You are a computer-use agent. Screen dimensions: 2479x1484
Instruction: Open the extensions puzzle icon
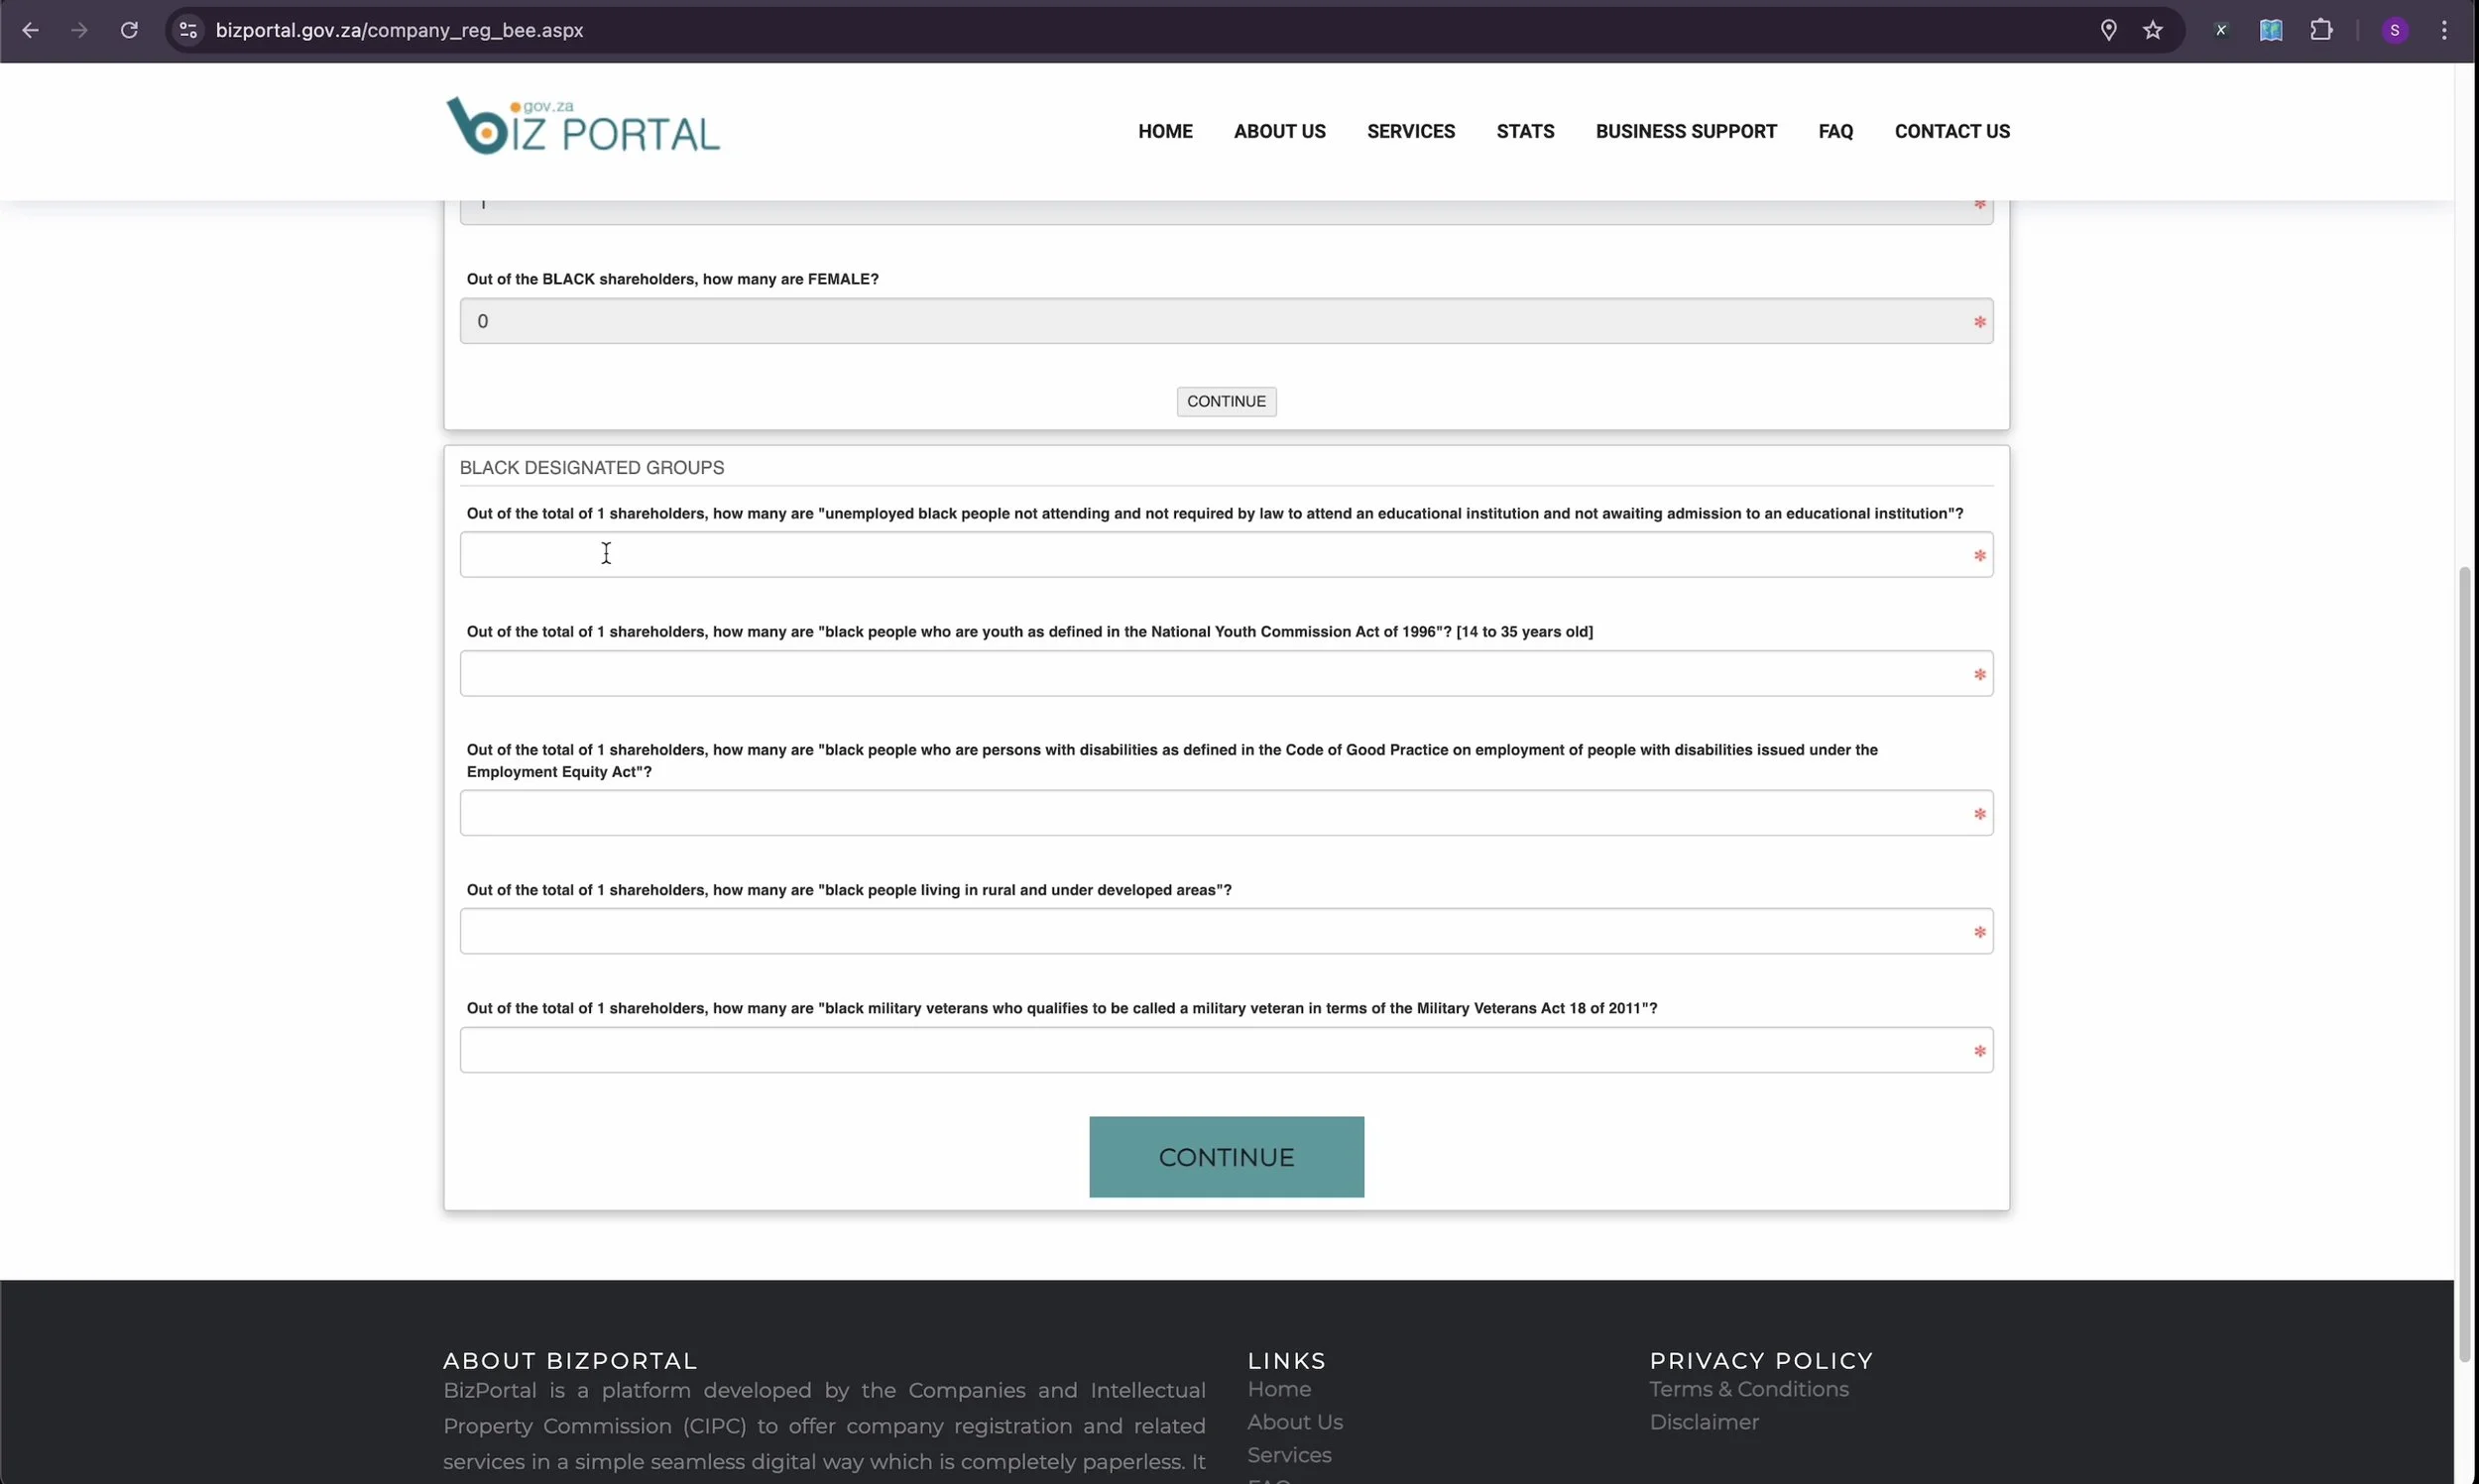[2321, 30]
